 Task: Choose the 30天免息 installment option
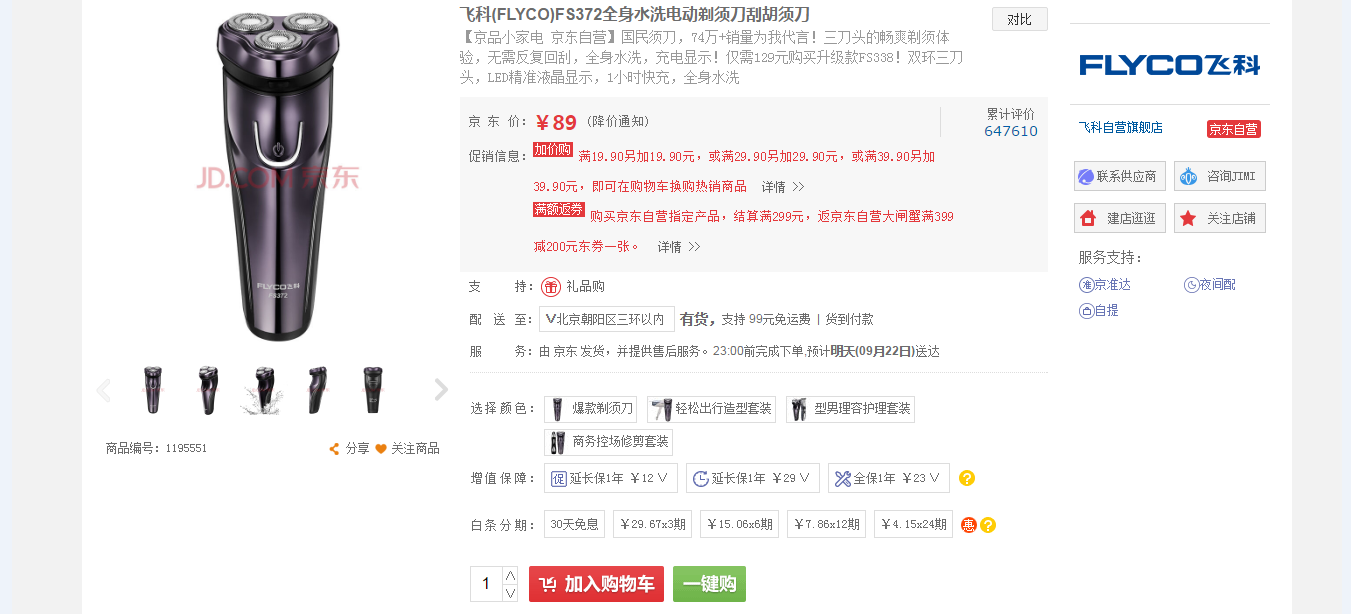pos(575,524)
